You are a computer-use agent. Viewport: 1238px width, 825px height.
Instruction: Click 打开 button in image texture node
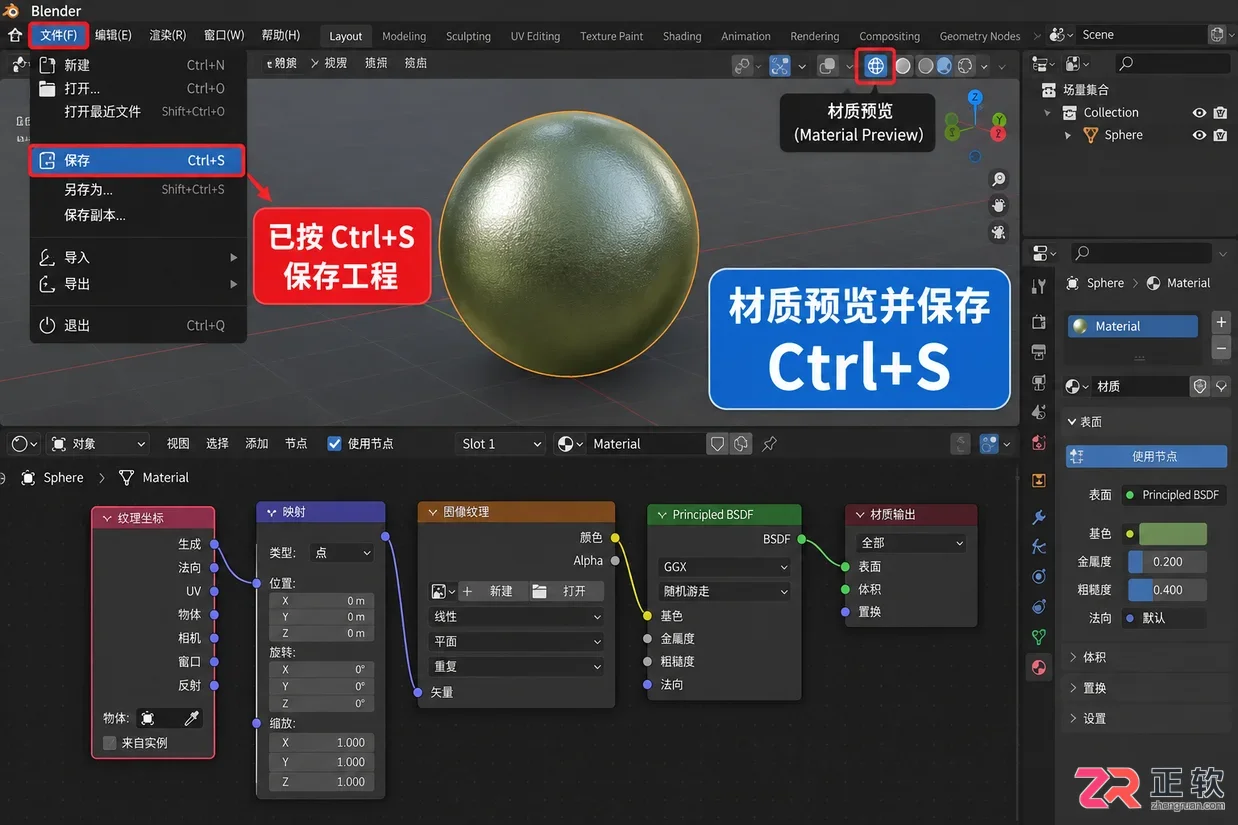pyautogui.click(x=565, y=591)
